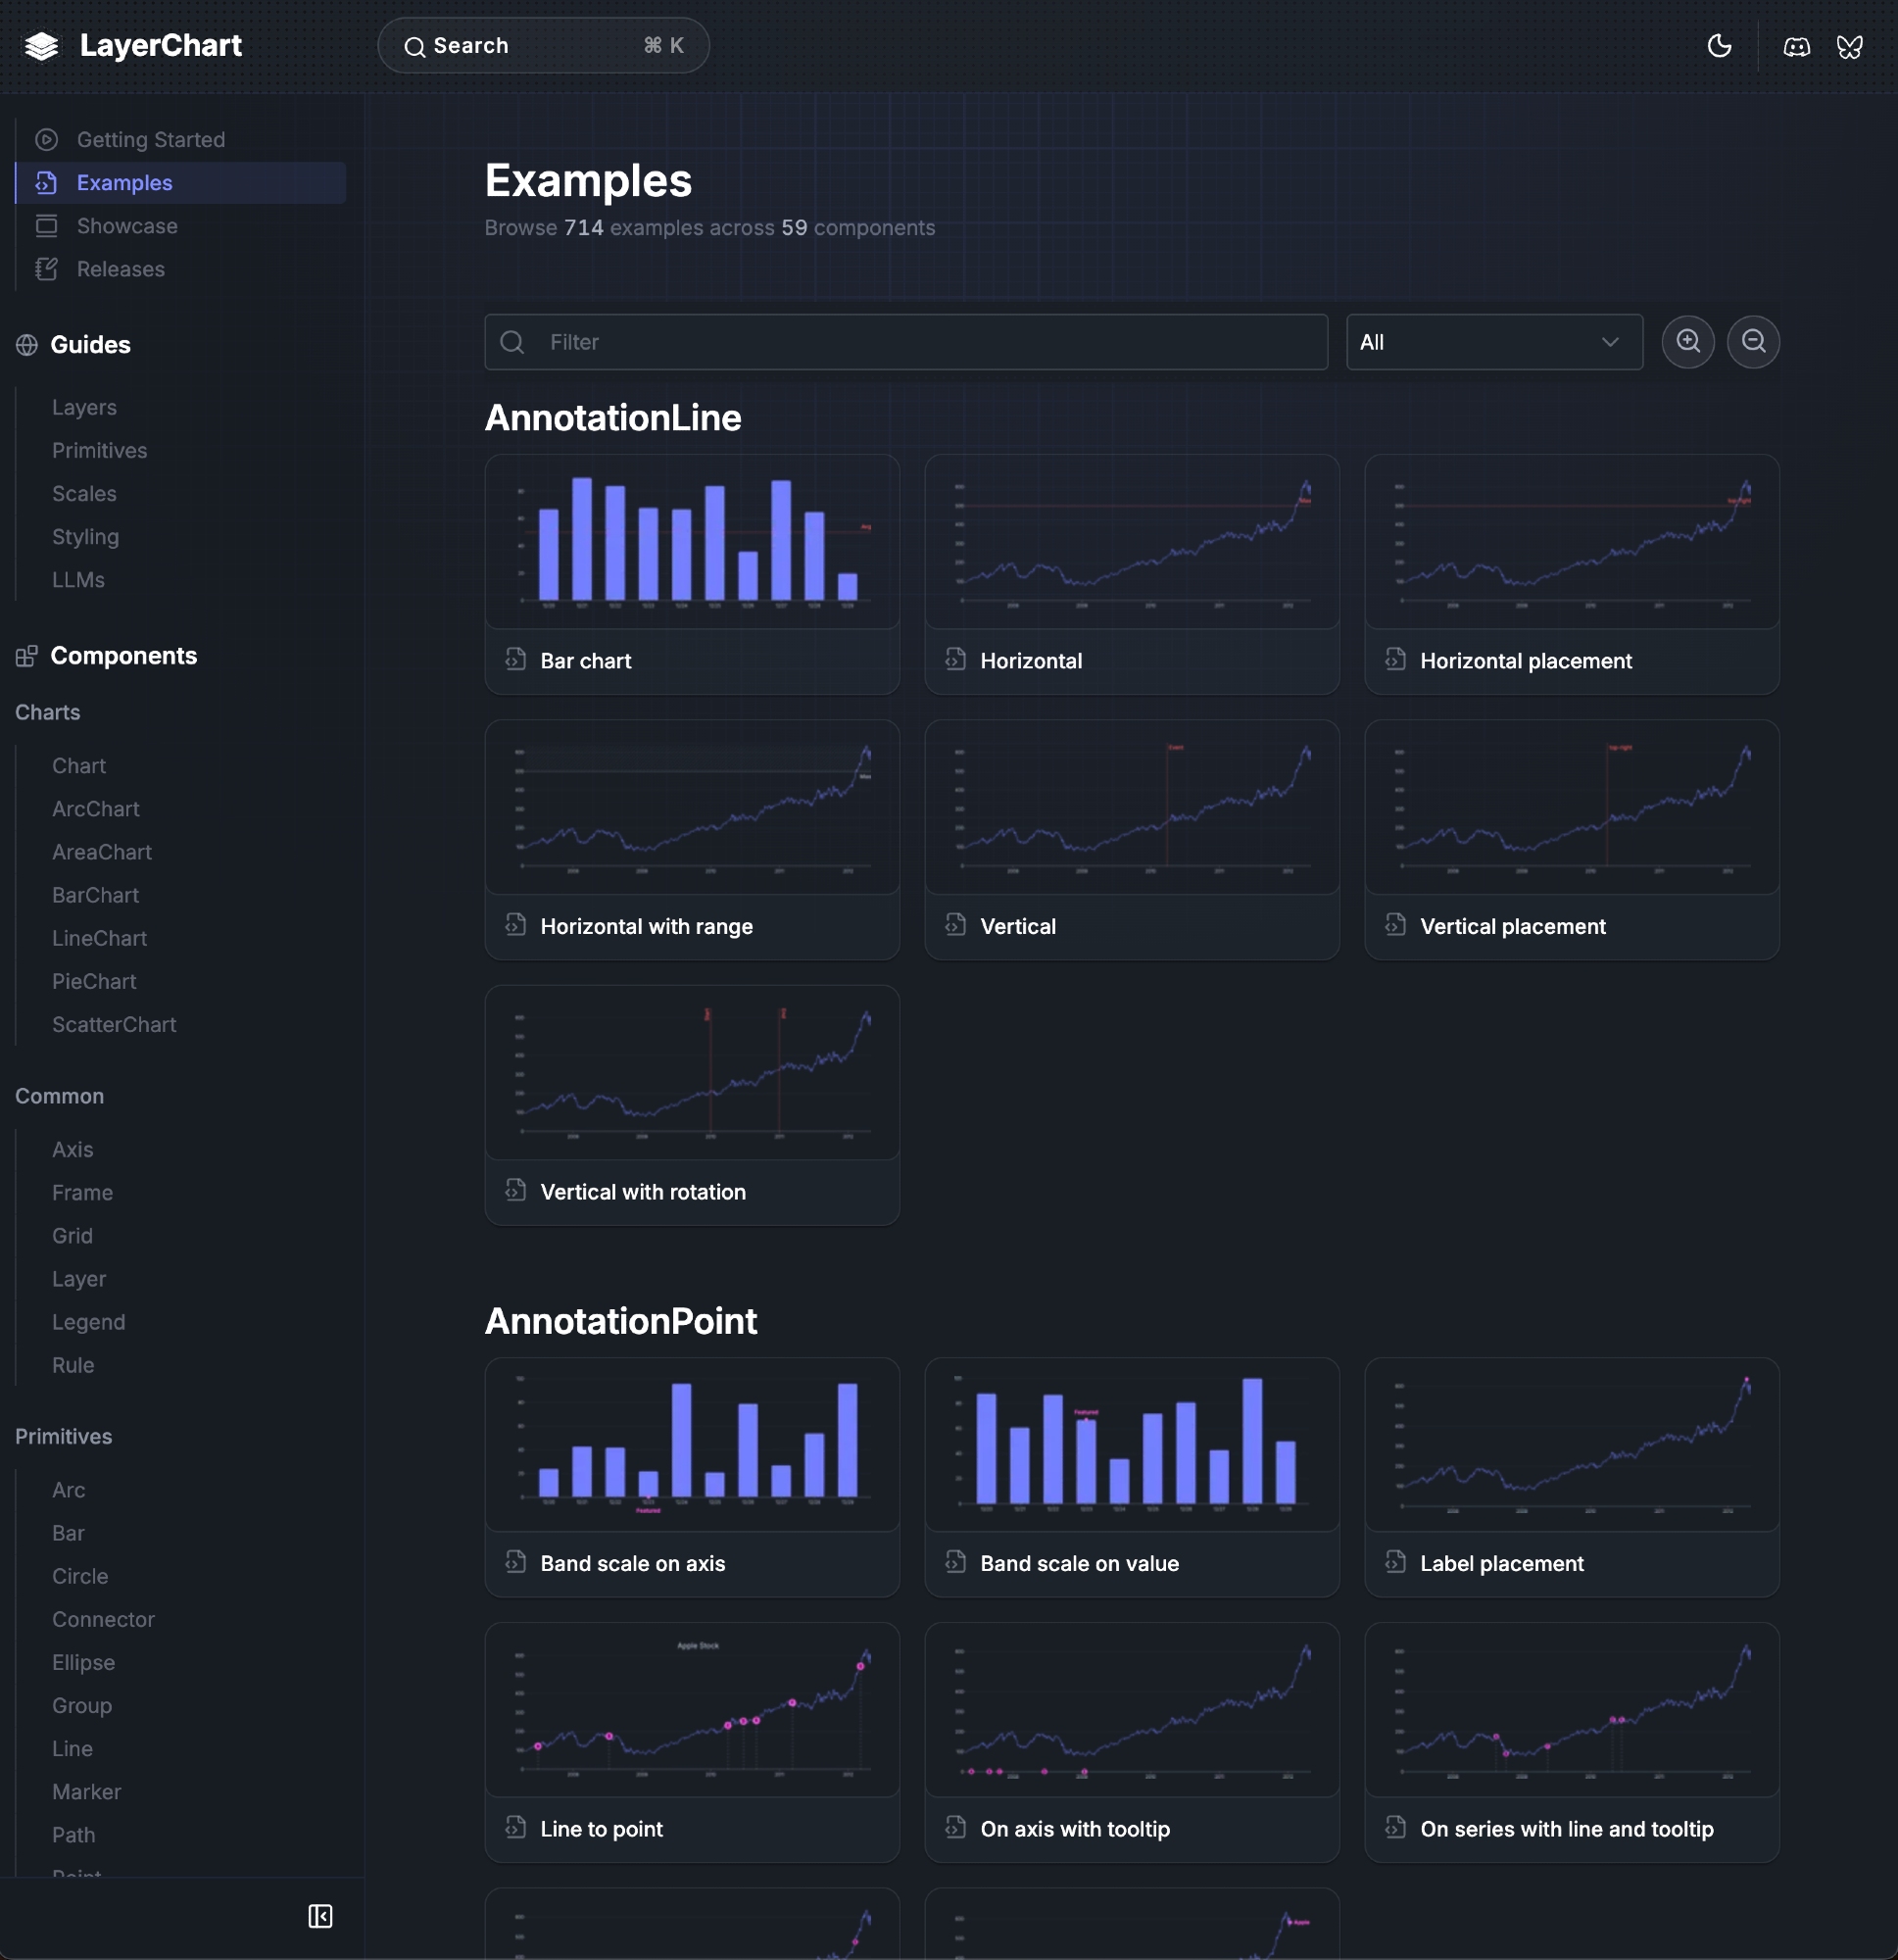Open the Horizontal with range example thumbnail
Viewport: 1898px width, 1960px height.
691,808
